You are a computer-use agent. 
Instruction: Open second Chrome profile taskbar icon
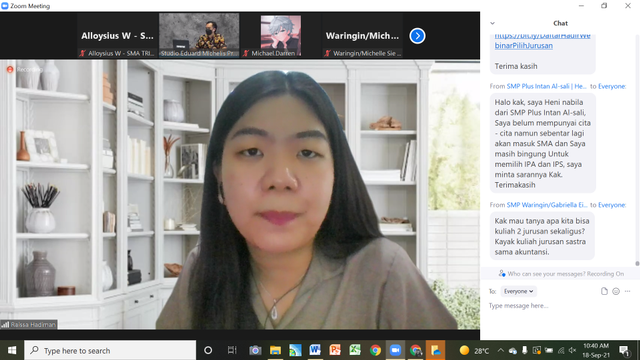point(415,350)
